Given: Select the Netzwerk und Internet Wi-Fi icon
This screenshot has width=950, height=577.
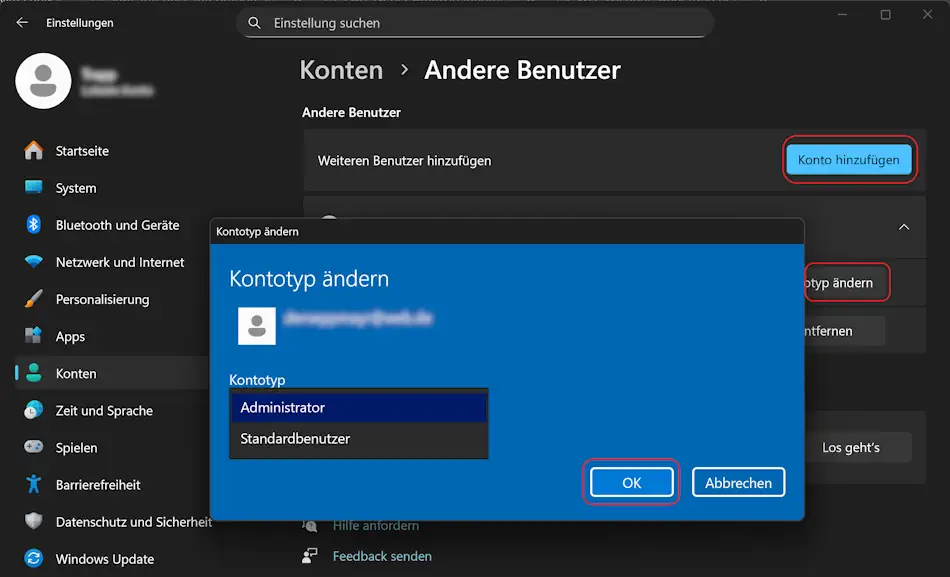Looking at the screenshot, I should tap(34, 262).
